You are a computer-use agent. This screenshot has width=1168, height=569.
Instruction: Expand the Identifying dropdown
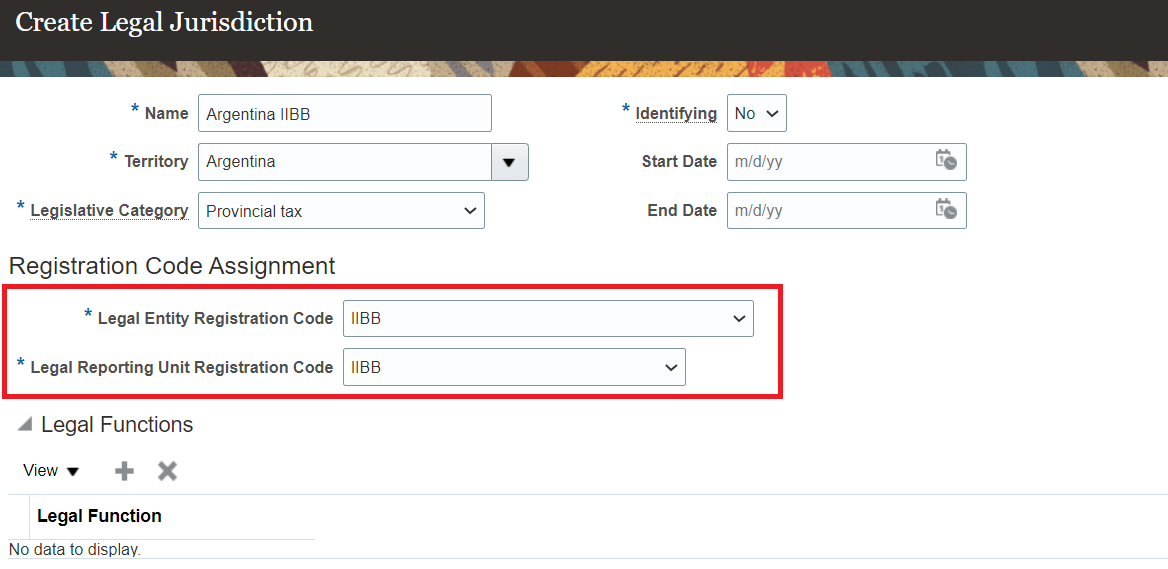tap(757, 114)
